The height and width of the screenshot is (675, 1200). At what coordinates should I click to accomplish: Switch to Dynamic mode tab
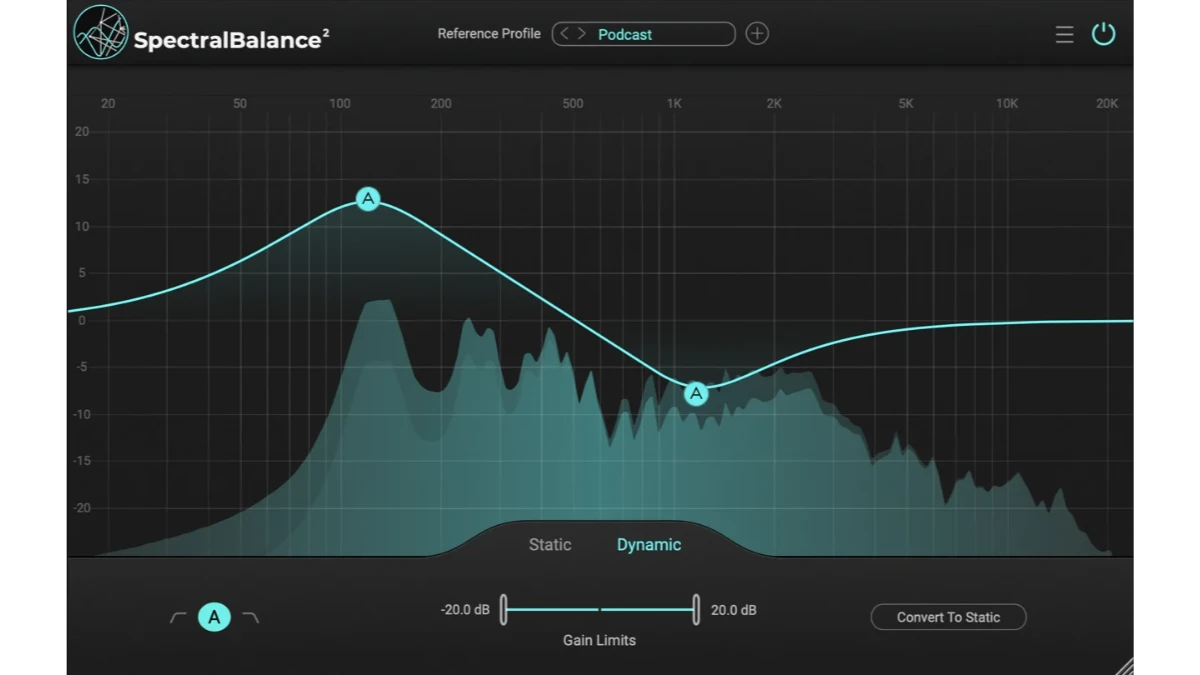point(649,545)
